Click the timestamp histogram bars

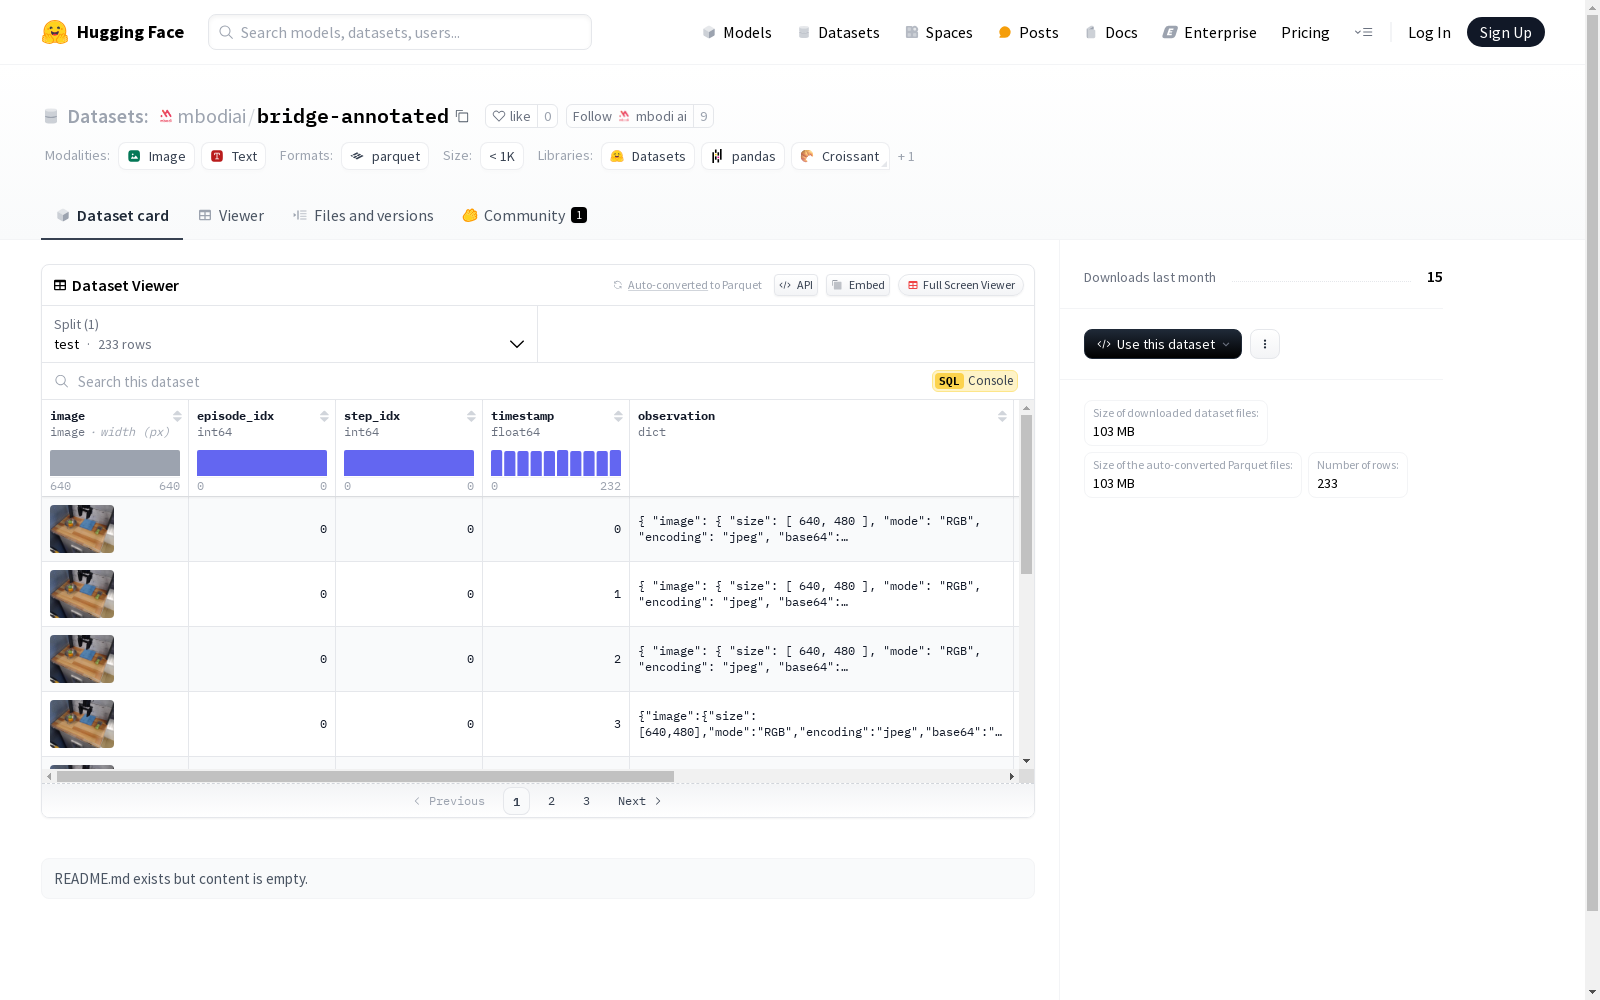pos(556,463)
